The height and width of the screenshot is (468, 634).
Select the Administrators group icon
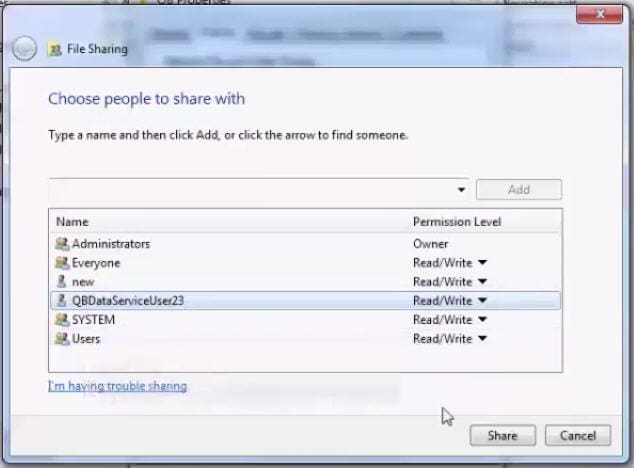tap(62, 244)
